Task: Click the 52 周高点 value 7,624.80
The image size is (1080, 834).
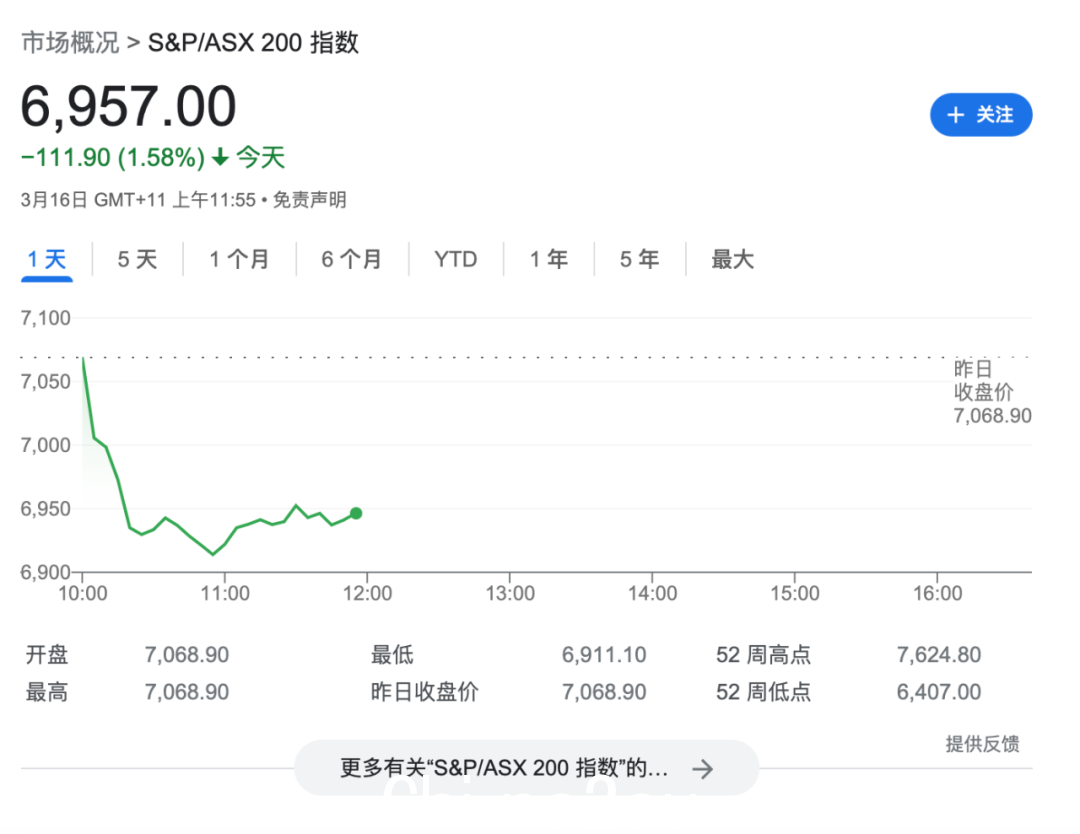Action: [x=939, y=654]
